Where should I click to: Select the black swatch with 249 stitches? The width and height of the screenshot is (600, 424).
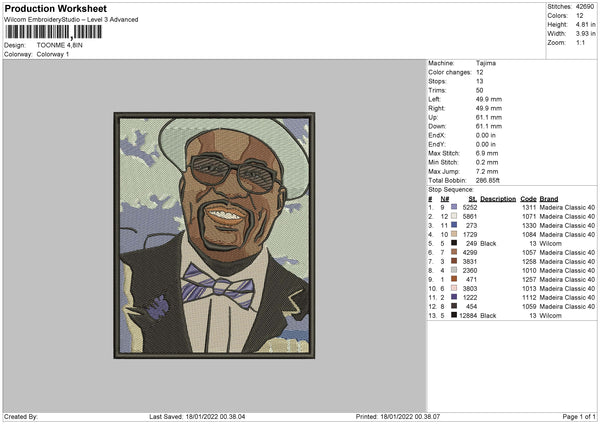click(x=454, y=243)
